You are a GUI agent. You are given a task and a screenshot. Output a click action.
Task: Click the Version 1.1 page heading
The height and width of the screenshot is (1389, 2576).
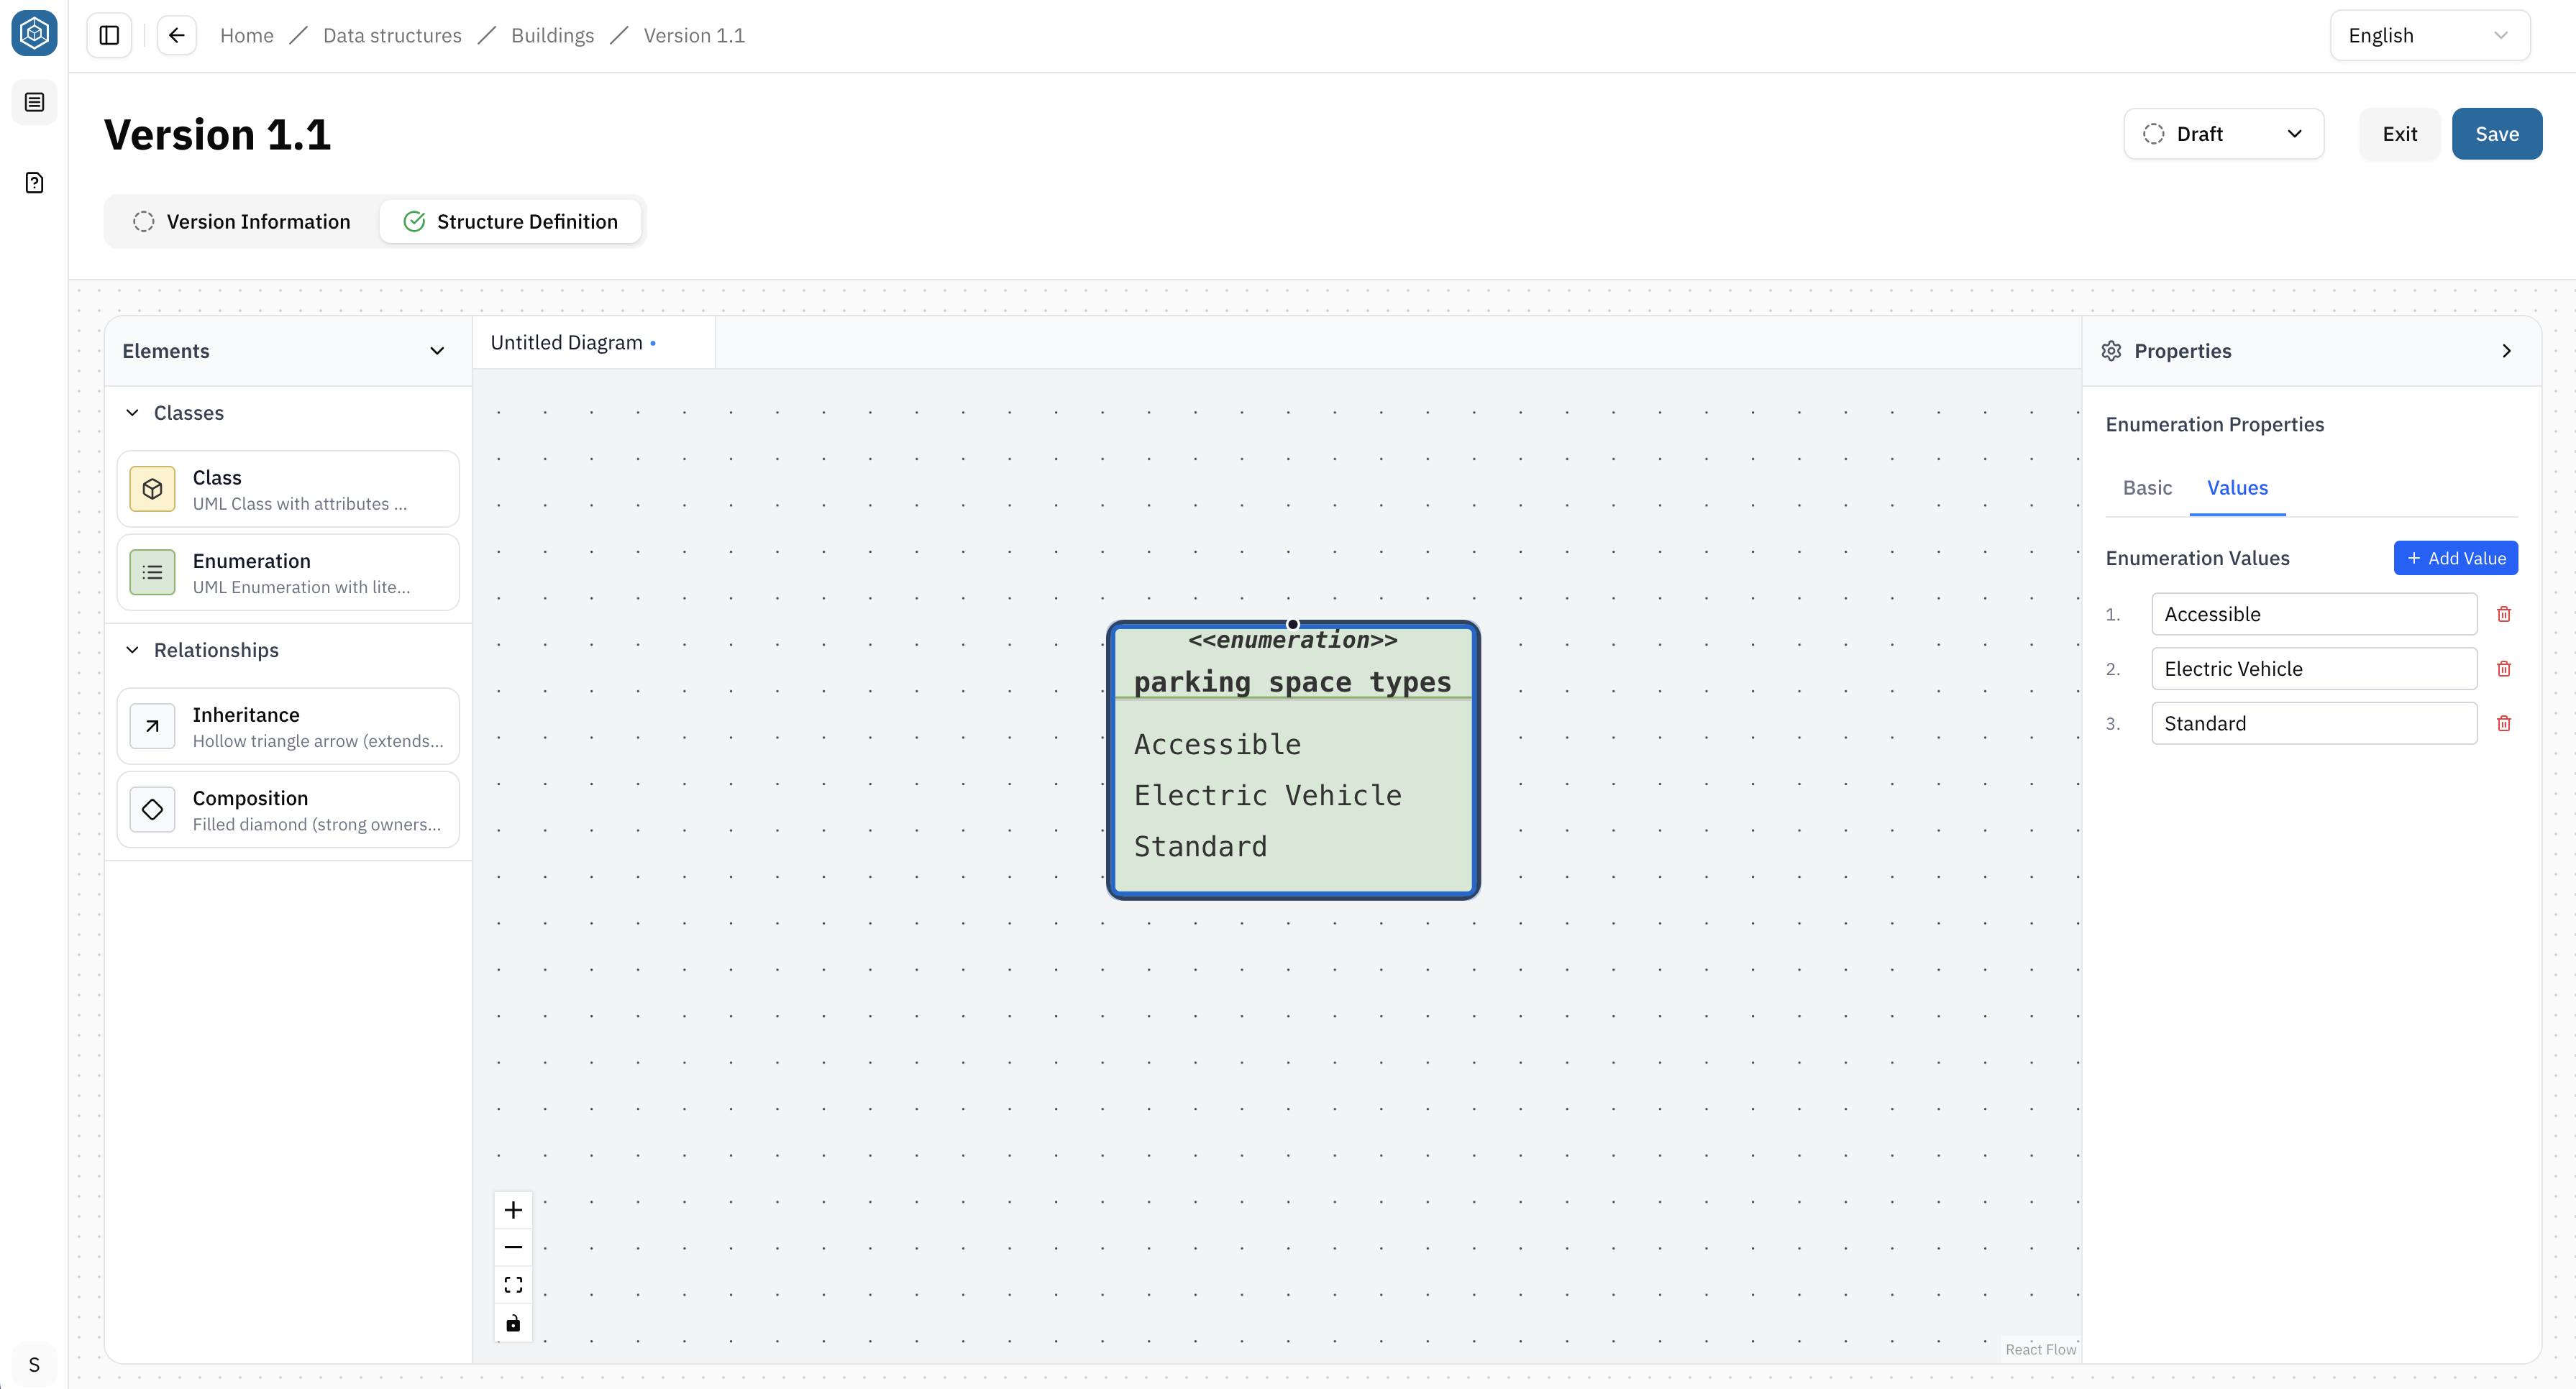217,134
